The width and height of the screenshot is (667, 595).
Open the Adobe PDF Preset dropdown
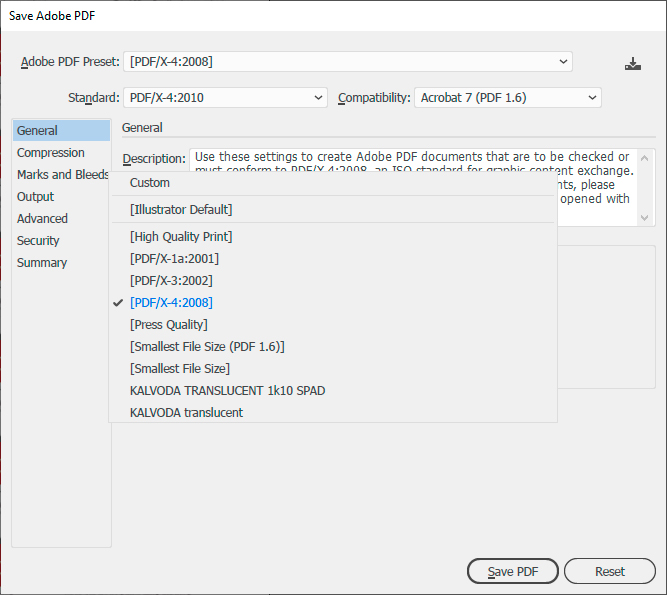click(x=348, y=62)
